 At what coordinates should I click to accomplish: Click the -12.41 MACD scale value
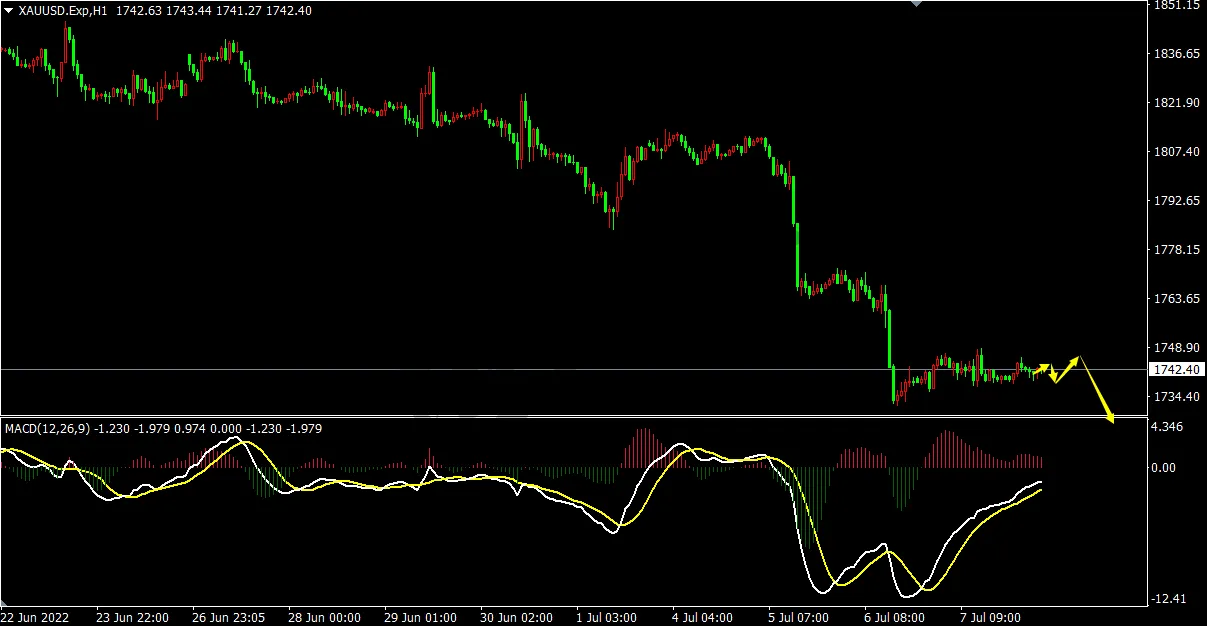pyautogui.click(x=1170, y=599)
